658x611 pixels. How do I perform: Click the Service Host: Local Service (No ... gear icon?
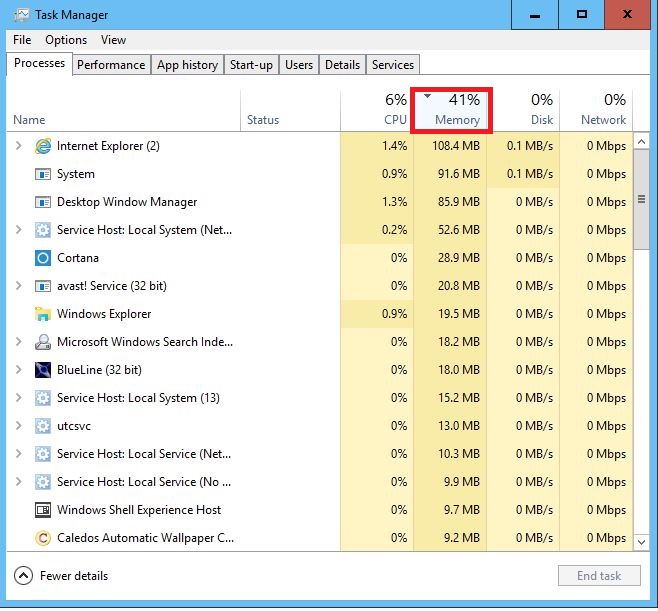[43, 482]
